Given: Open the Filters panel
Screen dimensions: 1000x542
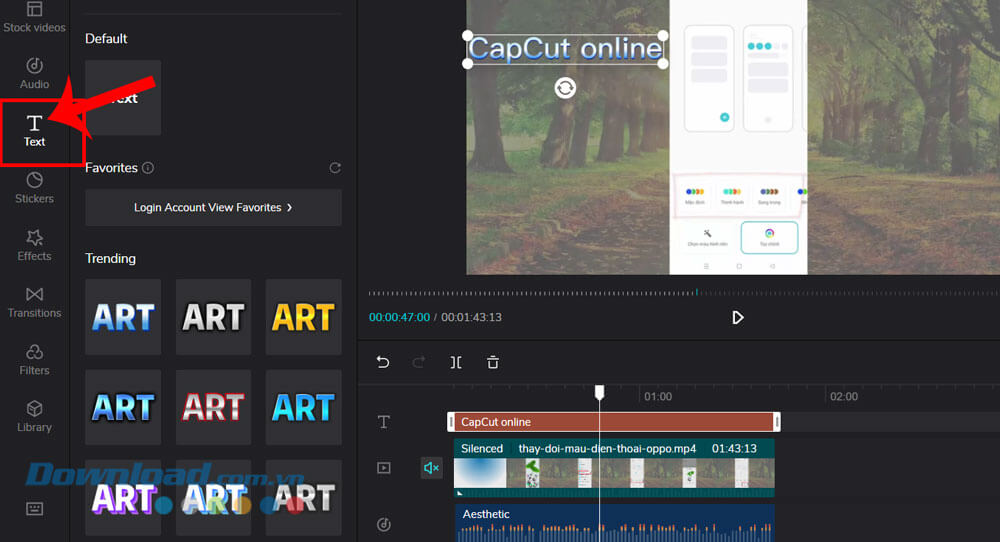Looking at the screenshot, I should (34, 358).
